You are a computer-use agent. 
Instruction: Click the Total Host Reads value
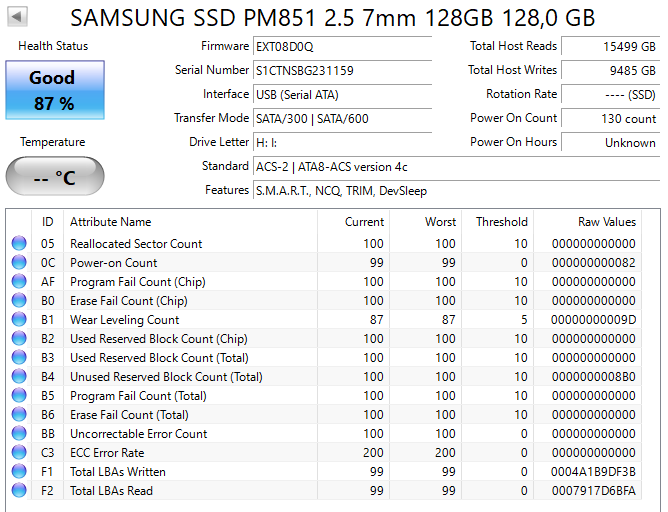tap(609, 46)
